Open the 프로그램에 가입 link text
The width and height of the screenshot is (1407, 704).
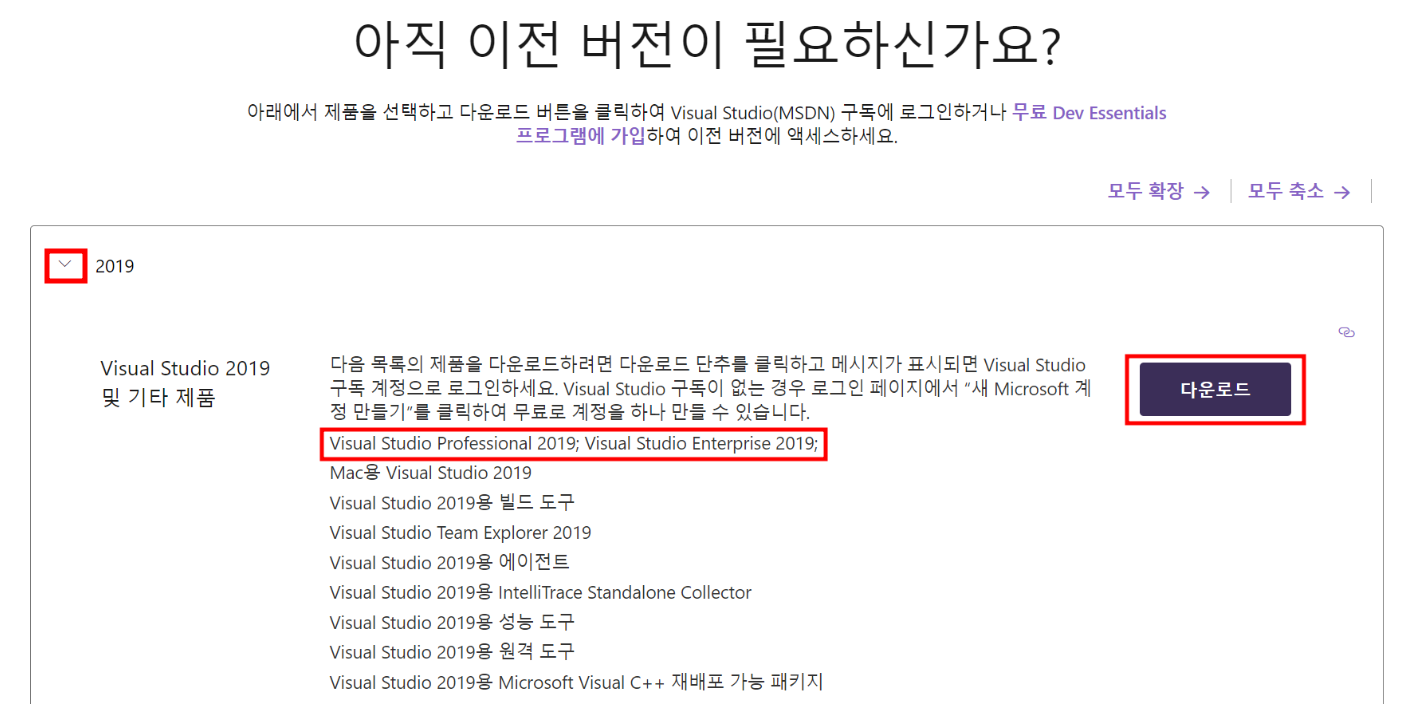[x=581, y=137]
